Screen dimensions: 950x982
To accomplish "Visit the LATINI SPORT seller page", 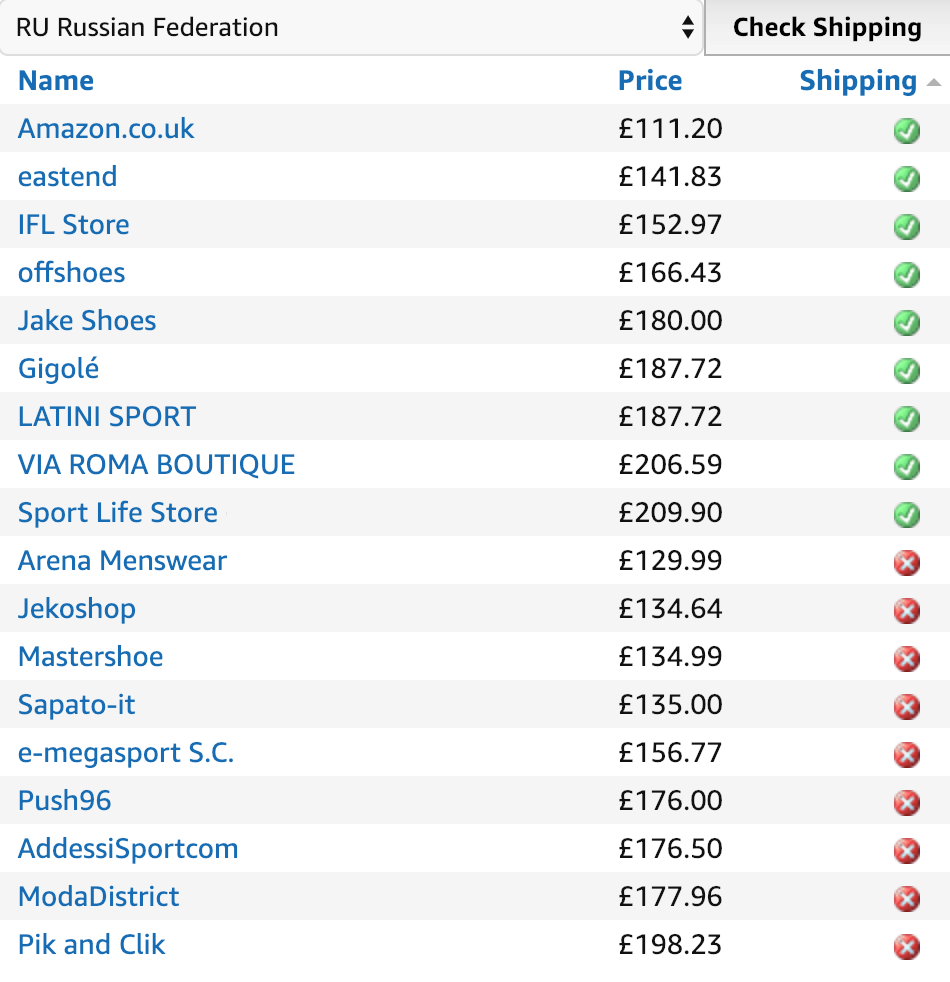I will (x=107, y=417).
